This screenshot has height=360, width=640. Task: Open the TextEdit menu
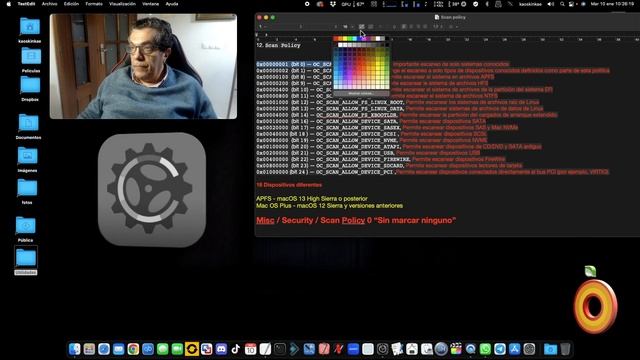tap(26, 4)
